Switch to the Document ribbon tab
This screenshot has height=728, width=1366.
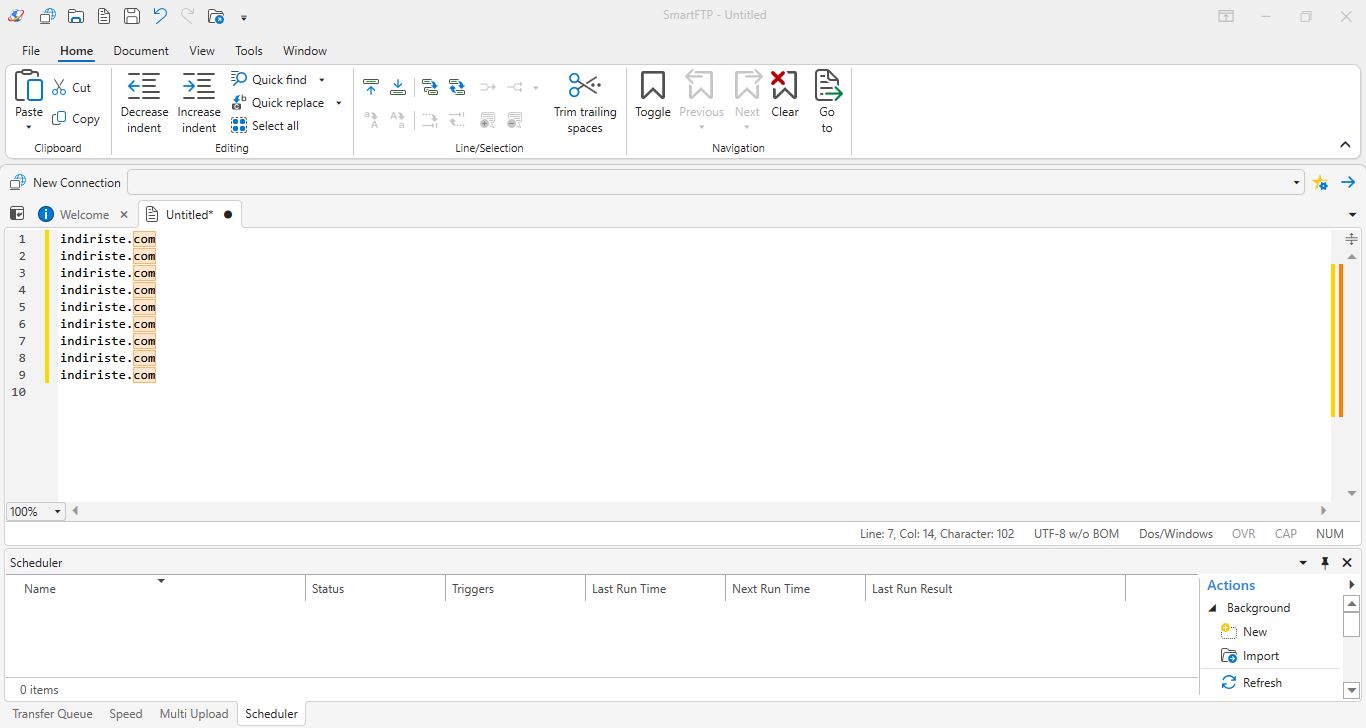tap(141, 51)
